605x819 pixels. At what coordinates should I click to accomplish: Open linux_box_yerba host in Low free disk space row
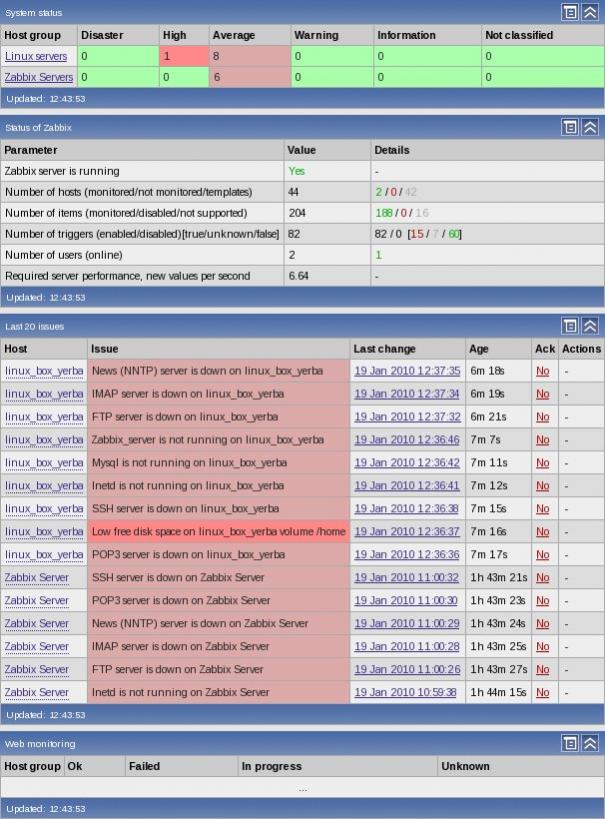pyautogui.click(x=44, y=532)
